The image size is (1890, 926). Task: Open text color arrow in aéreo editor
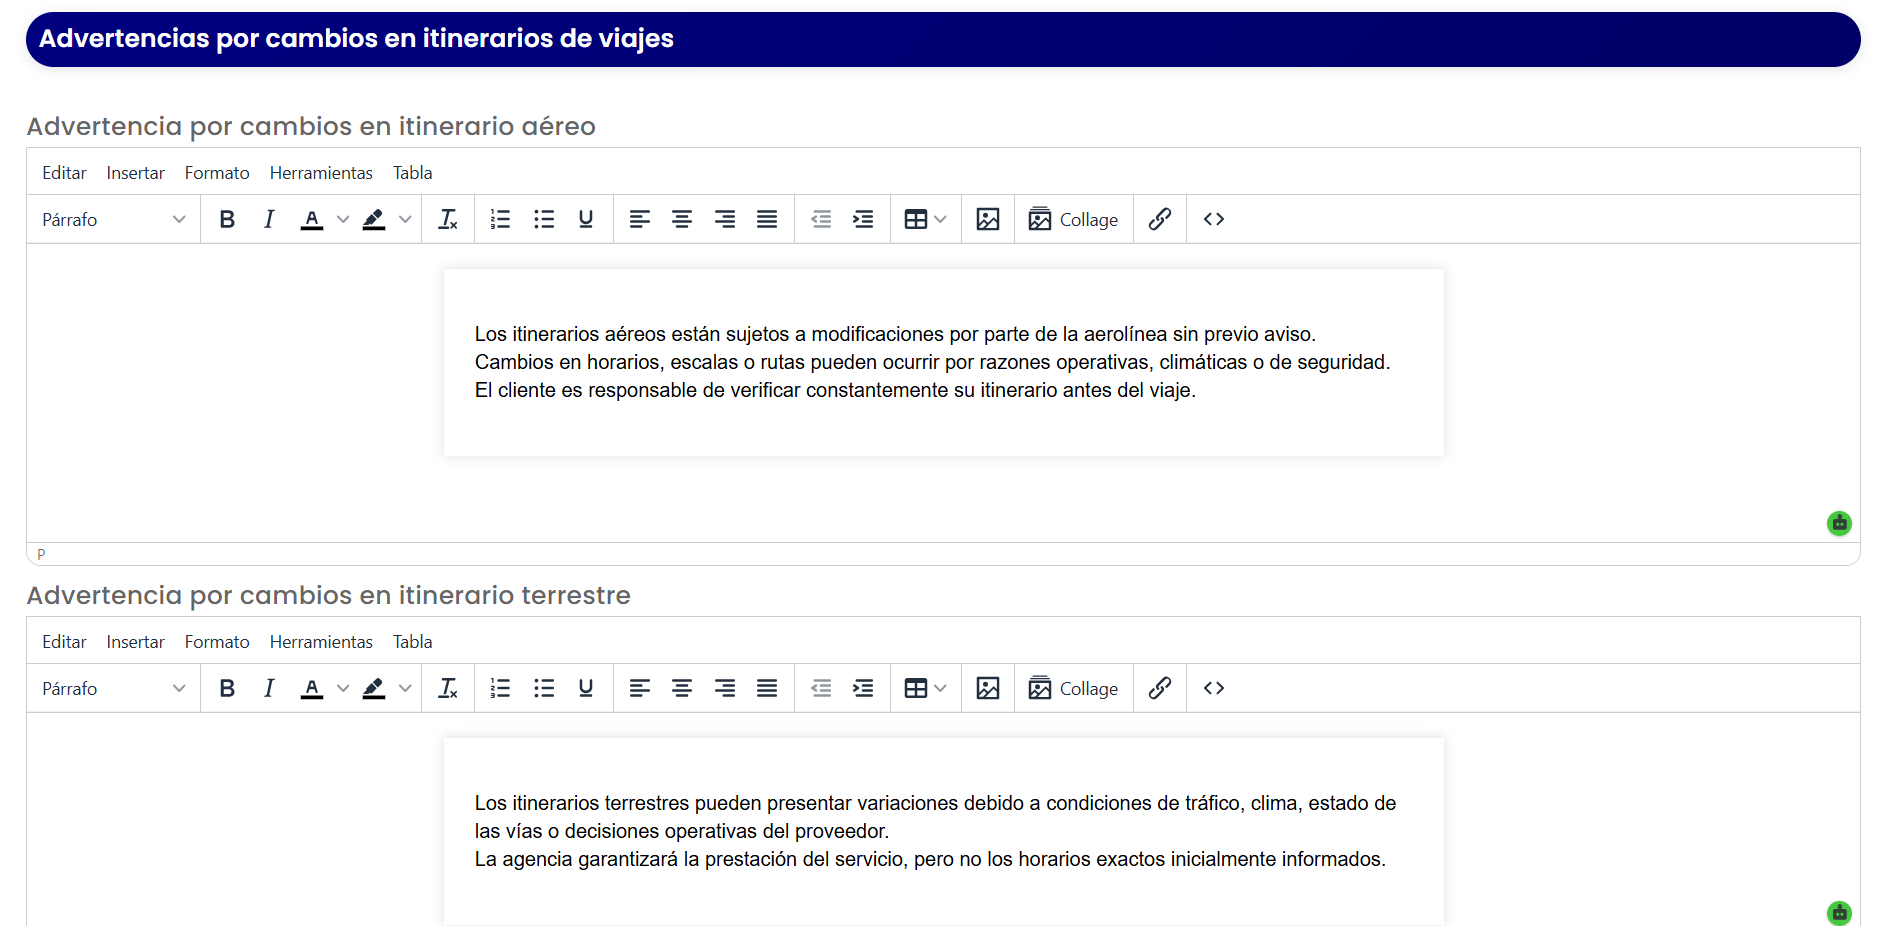click(343, 219)
